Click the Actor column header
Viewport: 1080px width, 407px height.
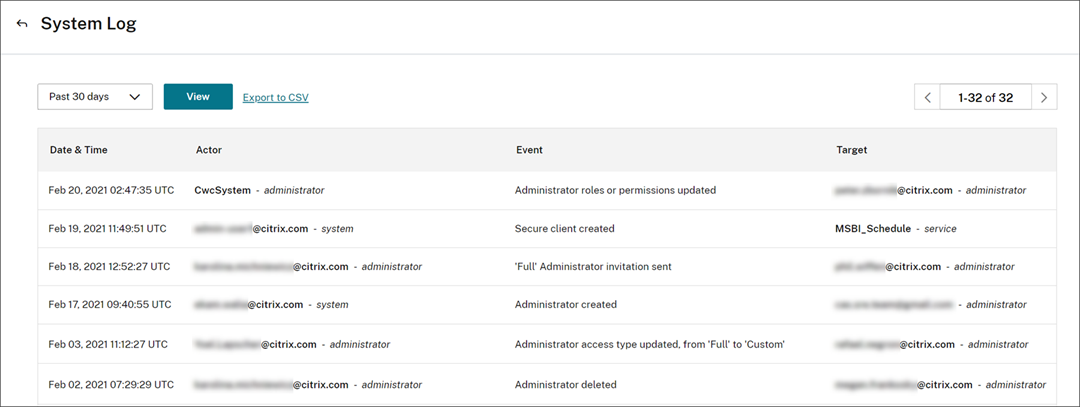coord(209,150)
